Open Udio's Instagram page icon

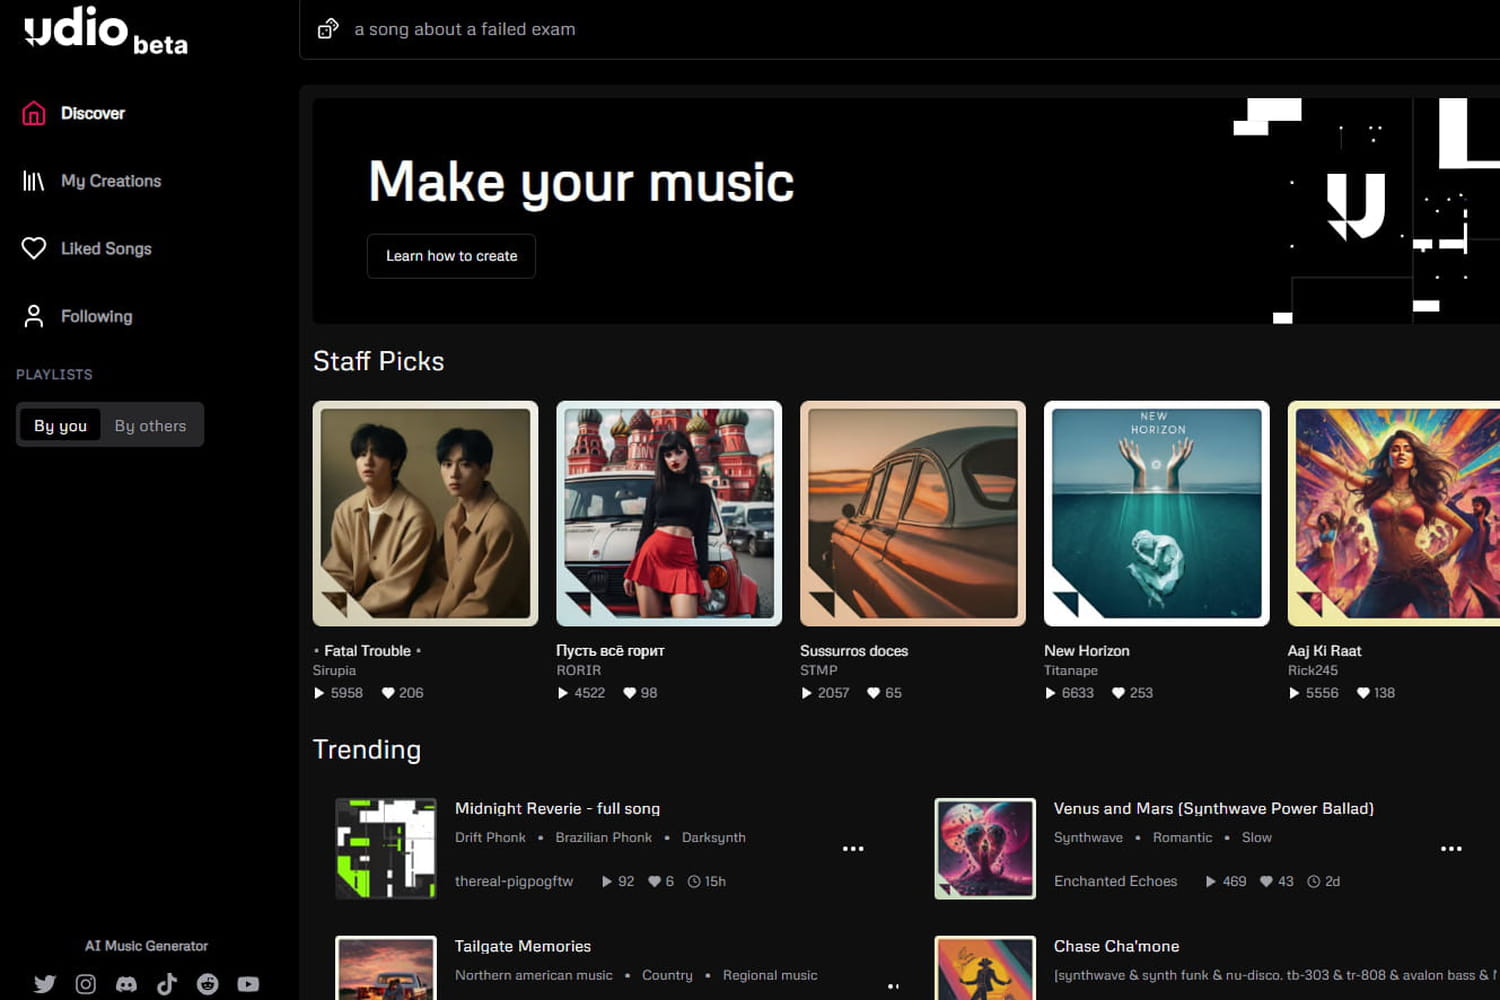(86, 984)
